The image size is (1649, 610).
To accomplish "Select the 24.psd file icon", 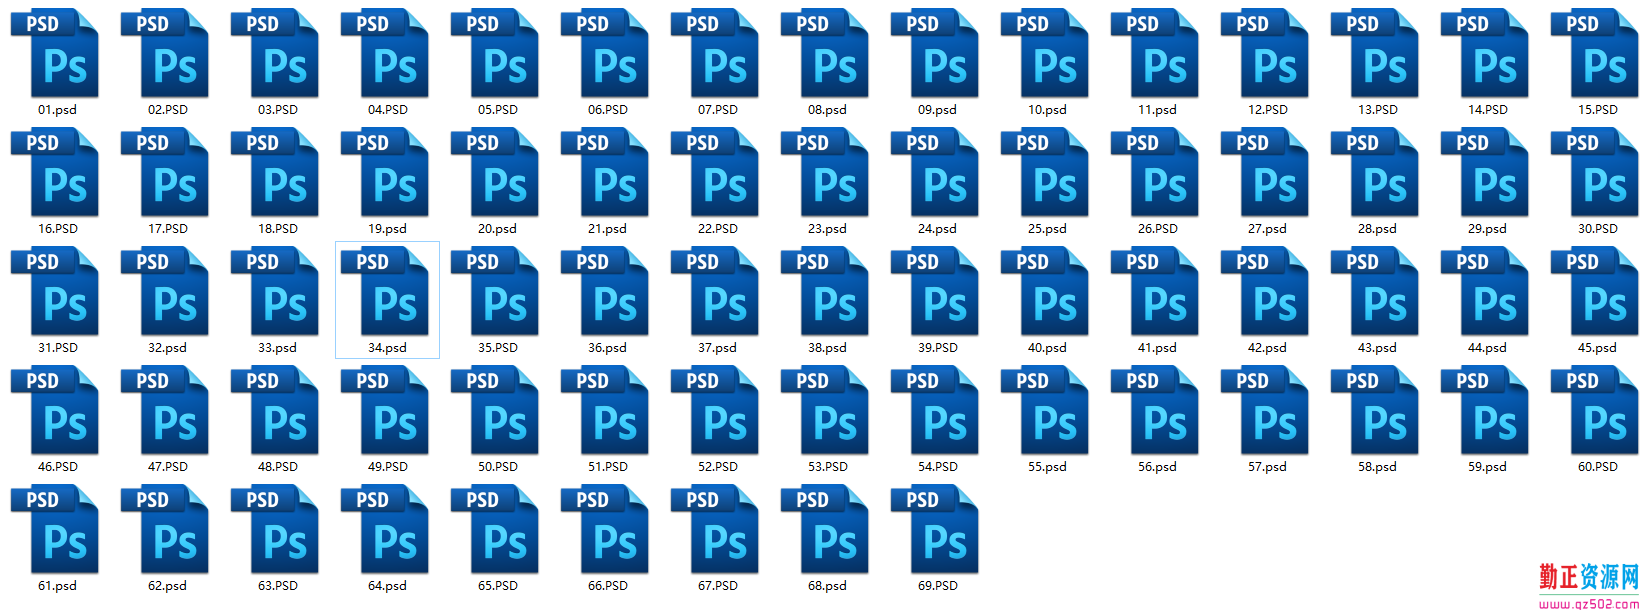I will tap(935, 172).
